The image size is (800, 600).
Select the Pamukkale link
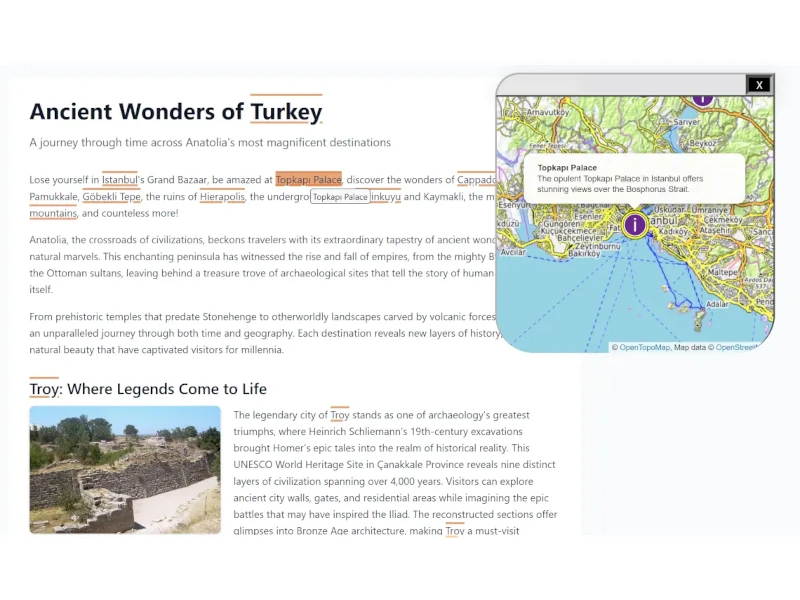pyautogui.click(x=54, y=197)
